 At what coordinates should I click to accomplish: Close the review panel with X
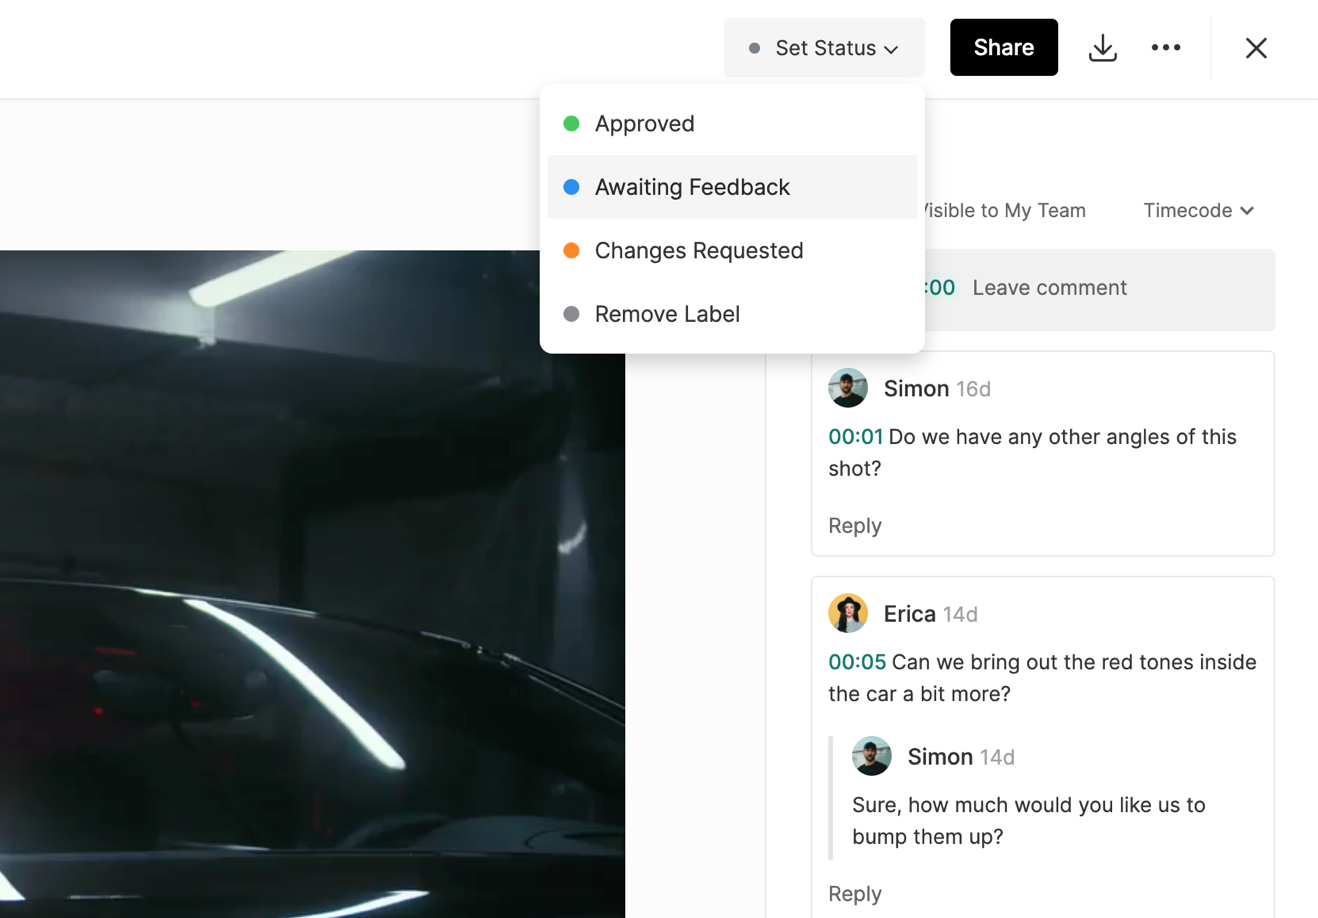point(1256,48)
